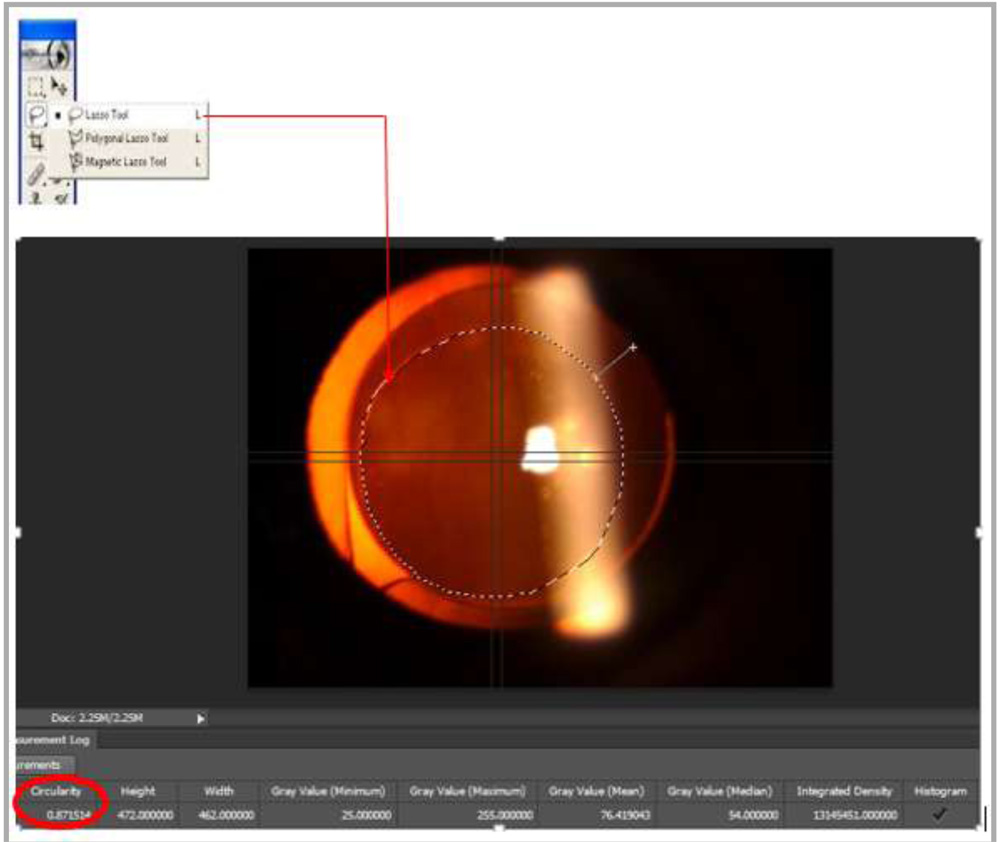Click the Width column header
The width and height of the screenshot is (1000, 842).
[219, 791]
